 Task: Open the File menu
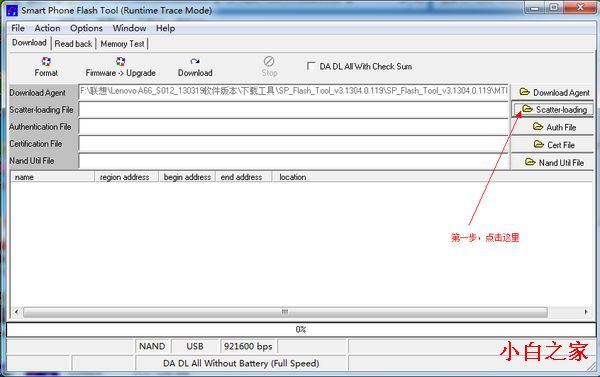pyautogui.click(x=18, y=28)
